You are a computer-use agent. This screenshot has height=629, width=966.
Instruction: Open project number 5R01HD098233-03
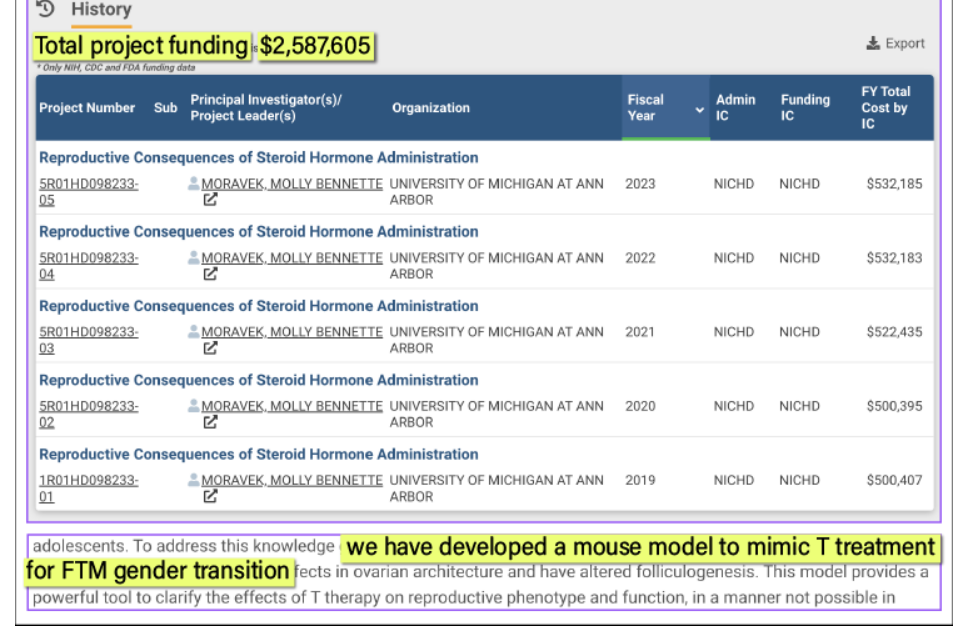(x=89, y=340)
